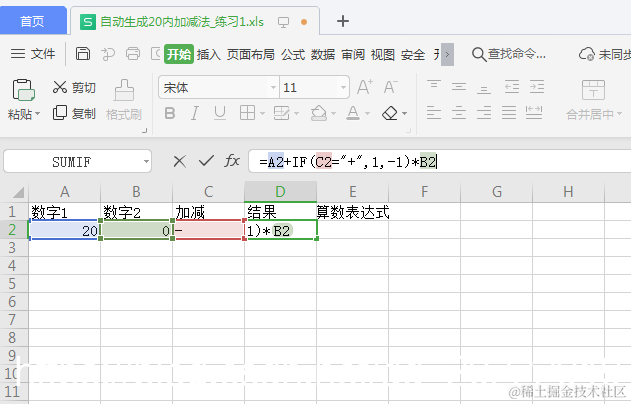Decrease font size with A- icon
The height and width of the screenshot is (404, 631).
[390, 87]
